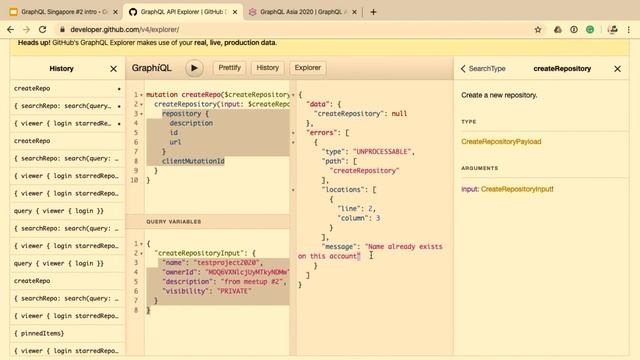Select first 'query { viewer { login }}' history entry
Viewport: 640px width, 360px height.
tap(67, 211)
